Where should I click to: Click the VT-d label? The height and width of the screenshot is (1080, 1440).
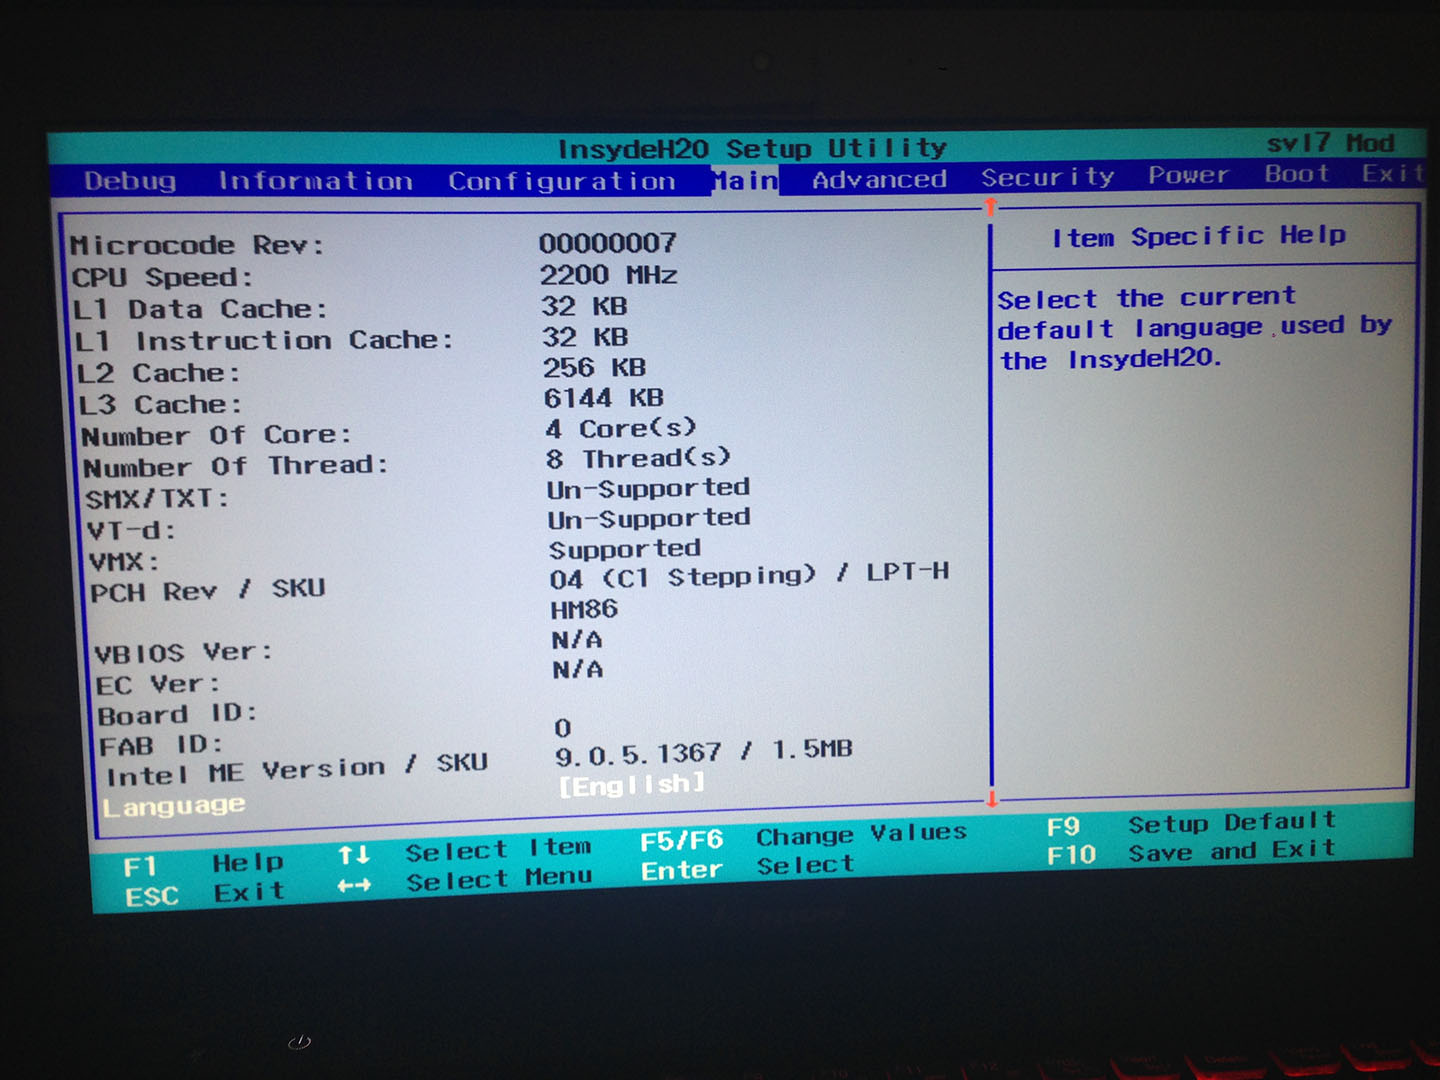click(x=132, y=530)
